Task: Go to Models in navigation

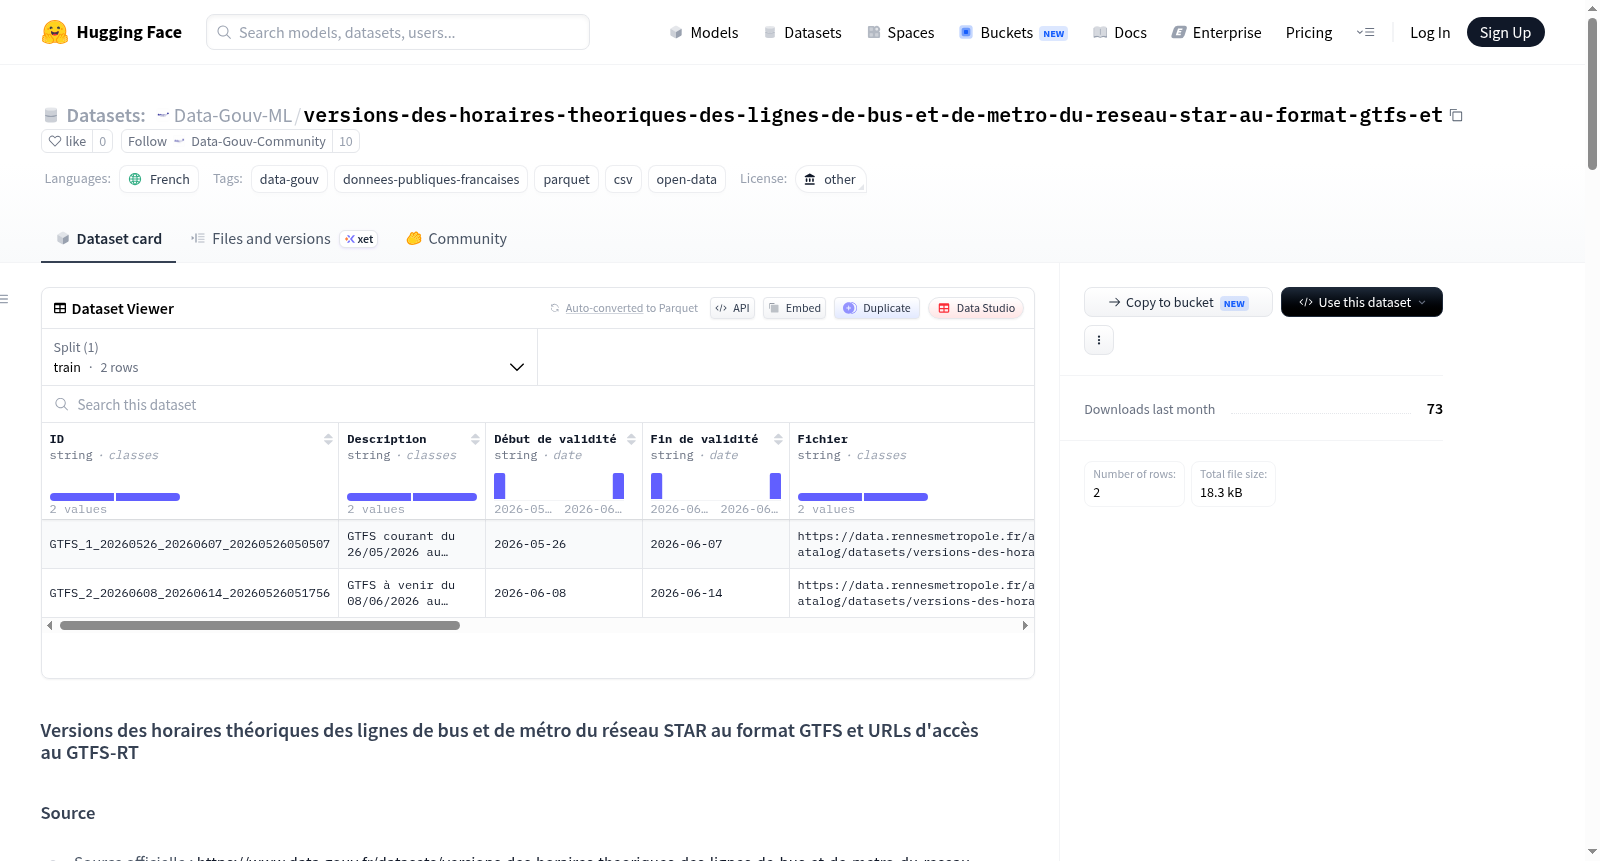Action: [704, 32]
